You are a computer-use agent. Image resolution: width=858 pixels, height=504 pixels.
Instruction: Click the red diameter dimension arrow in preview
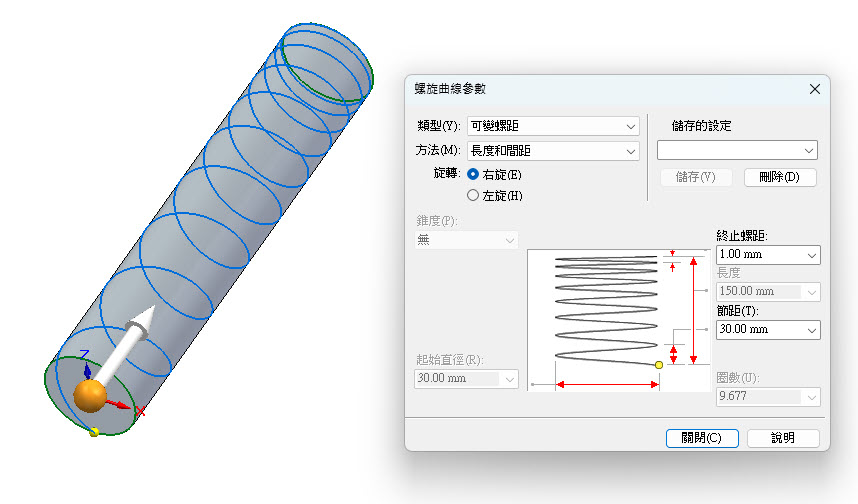(607, 385)
